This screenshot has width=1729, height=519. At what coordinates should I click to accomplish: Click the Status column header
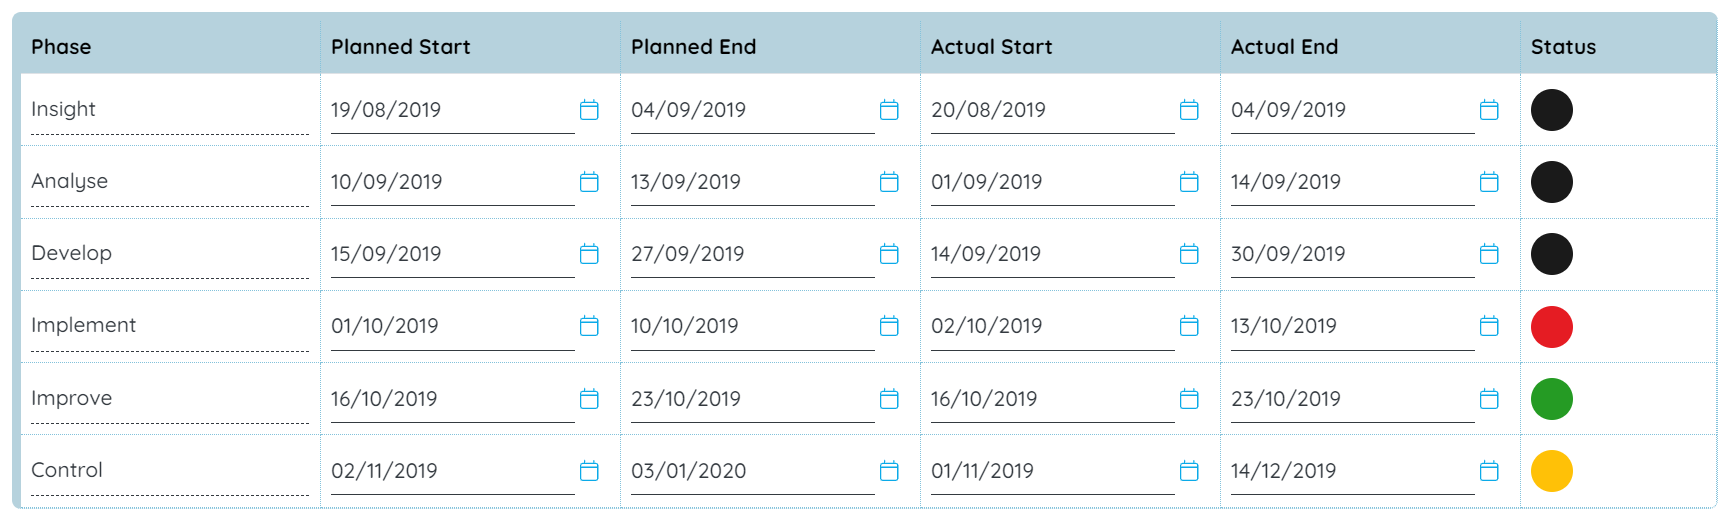1563,47
